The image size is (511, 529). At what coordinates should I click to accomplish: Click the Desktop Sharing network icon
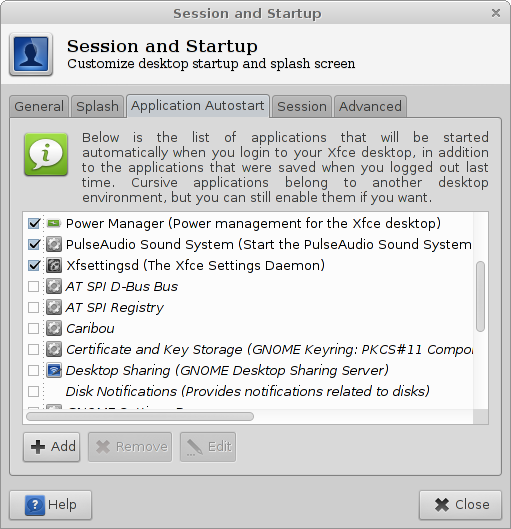[54, 370]
